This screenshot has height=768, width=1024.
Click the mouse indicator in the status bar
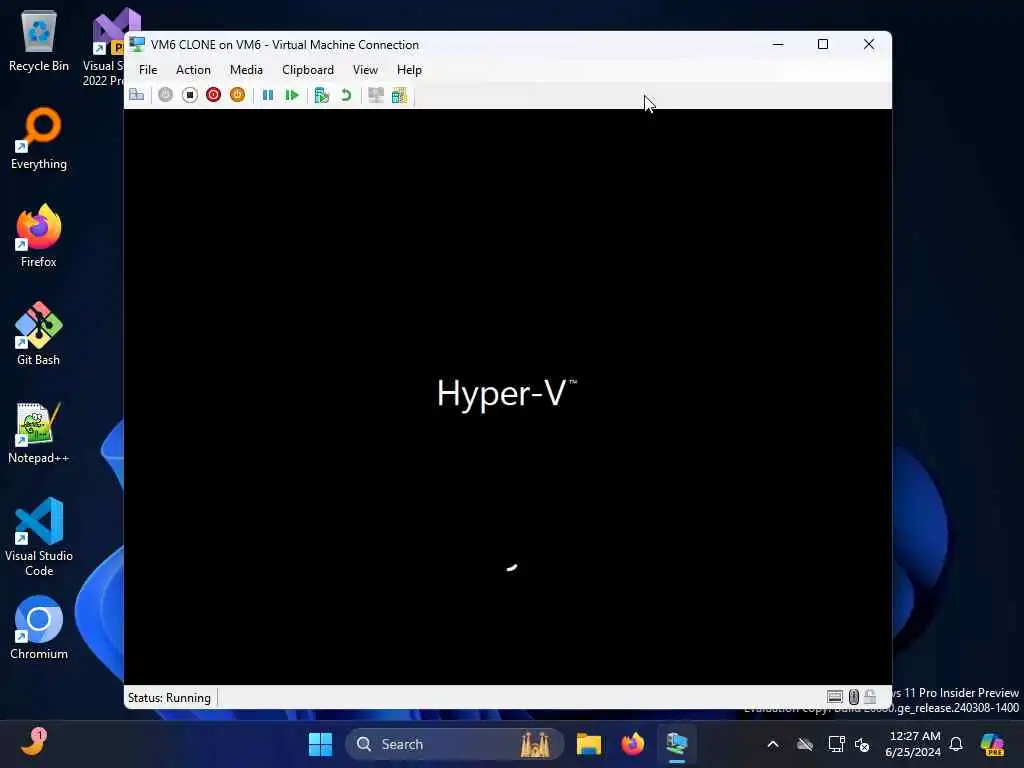pyautogui.click(x=854, y=697)
